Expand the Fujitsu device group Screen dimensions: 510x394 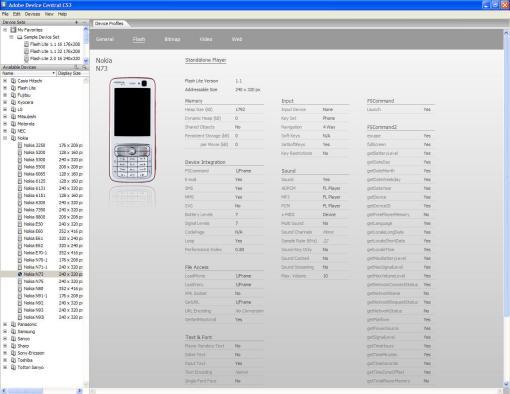tap(5, 95)
